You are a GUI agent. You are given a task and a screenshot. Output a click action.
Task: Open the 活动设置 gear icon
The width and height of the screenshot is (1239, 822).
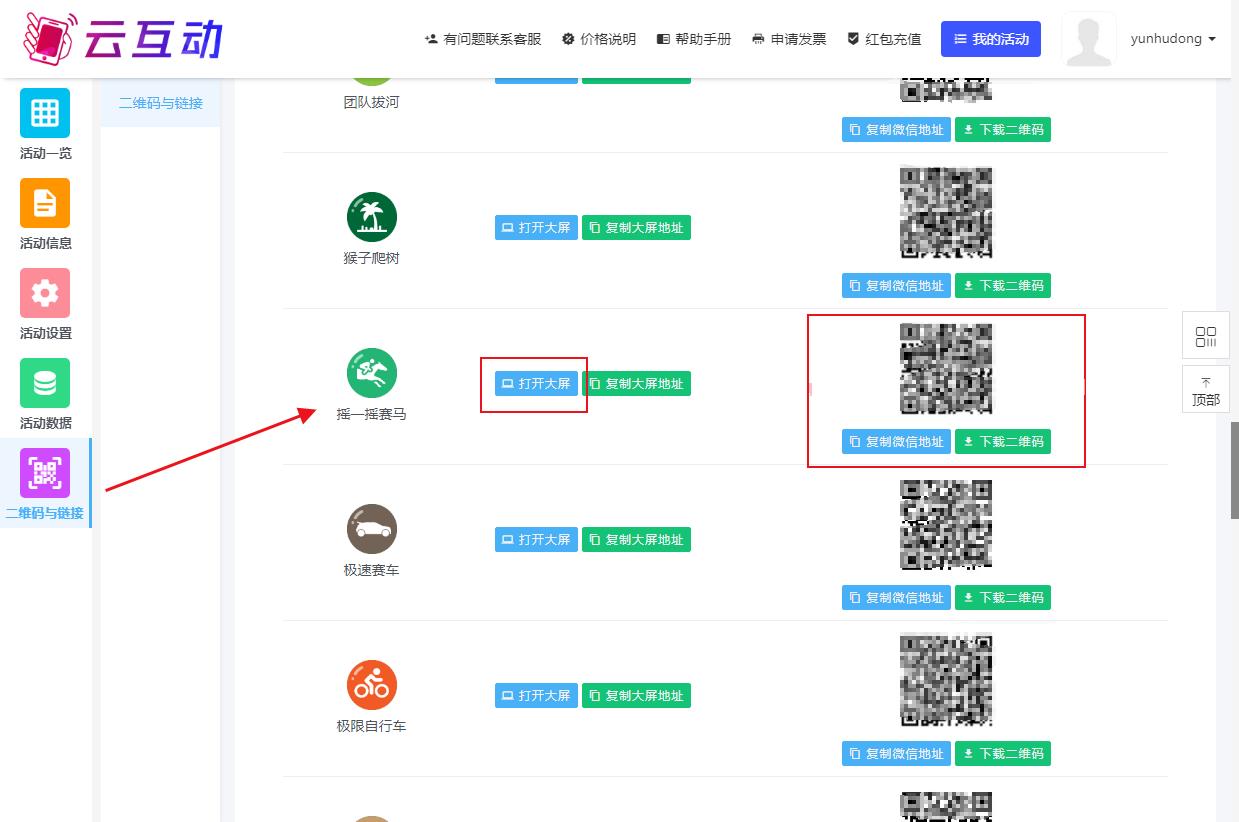pyautogui.click(x=45, y=293)
